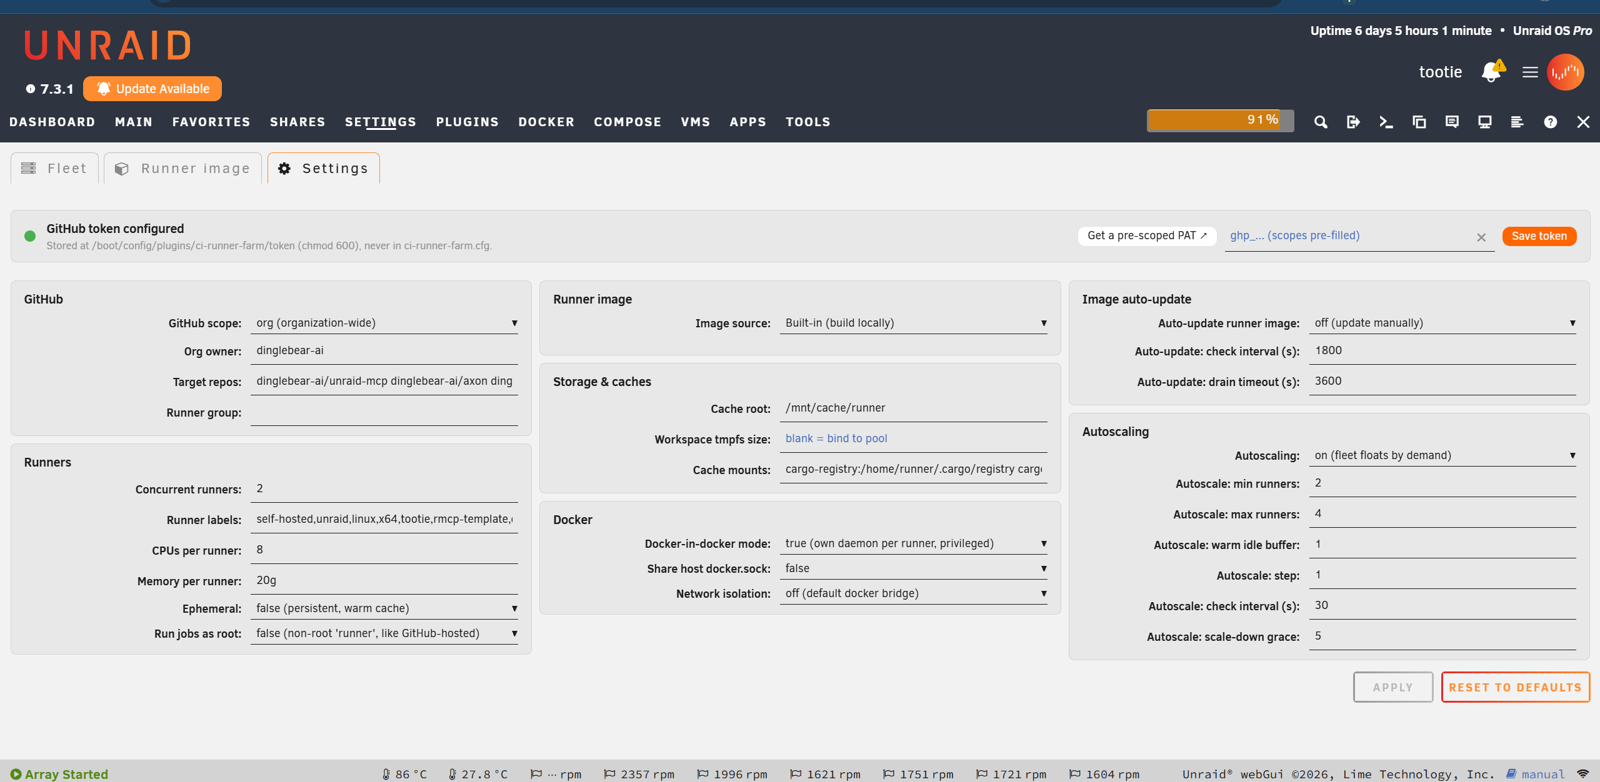Image resolution: width=1600 pixels, height=782 pixels.
Task: Open the hamburger menu next to bell
Action: point(1530,72)
